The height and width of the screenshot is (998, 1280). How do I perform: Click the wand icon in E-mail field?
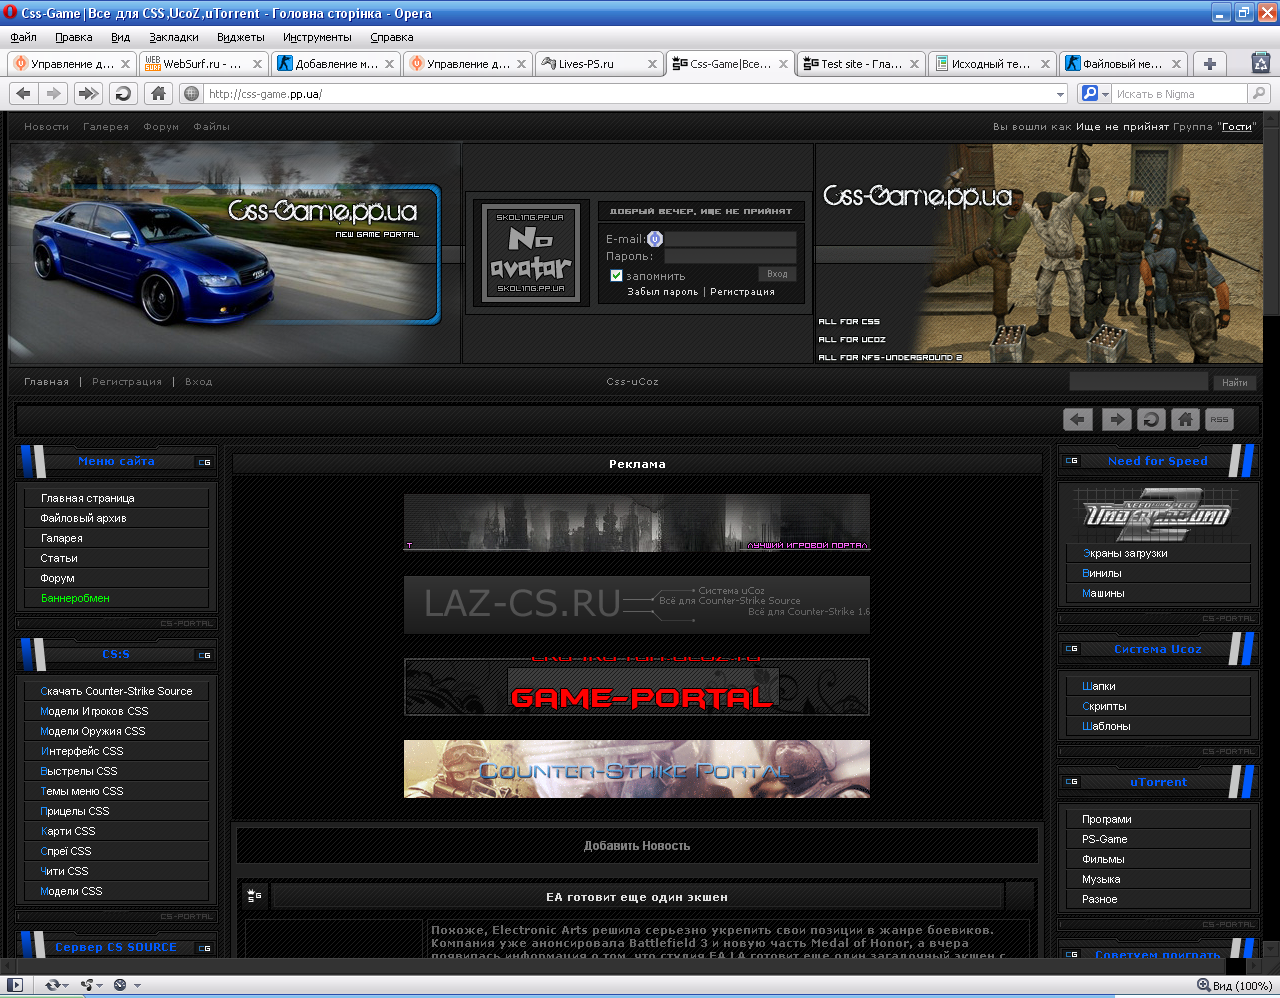click(655, 239)
